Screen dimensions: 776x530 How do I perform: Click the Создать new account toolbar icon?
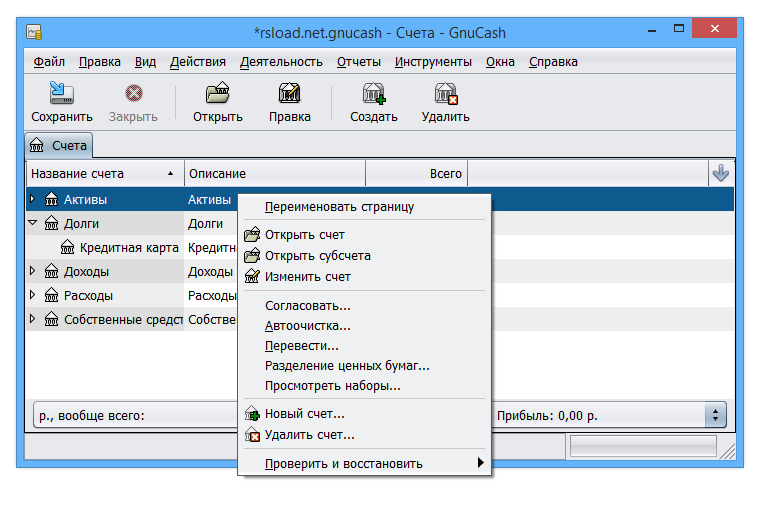point(374,93)
